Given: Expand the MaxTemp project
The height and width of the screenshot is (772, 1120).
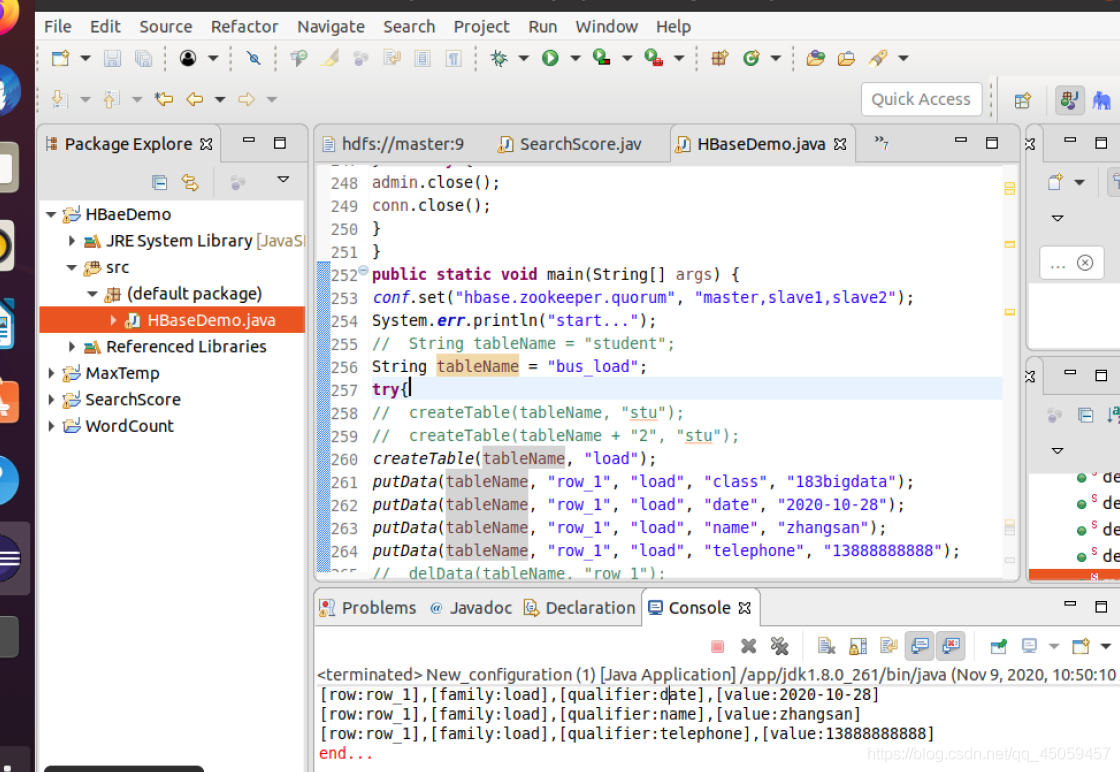Looking at the screenshot, I should coord(51,373).
